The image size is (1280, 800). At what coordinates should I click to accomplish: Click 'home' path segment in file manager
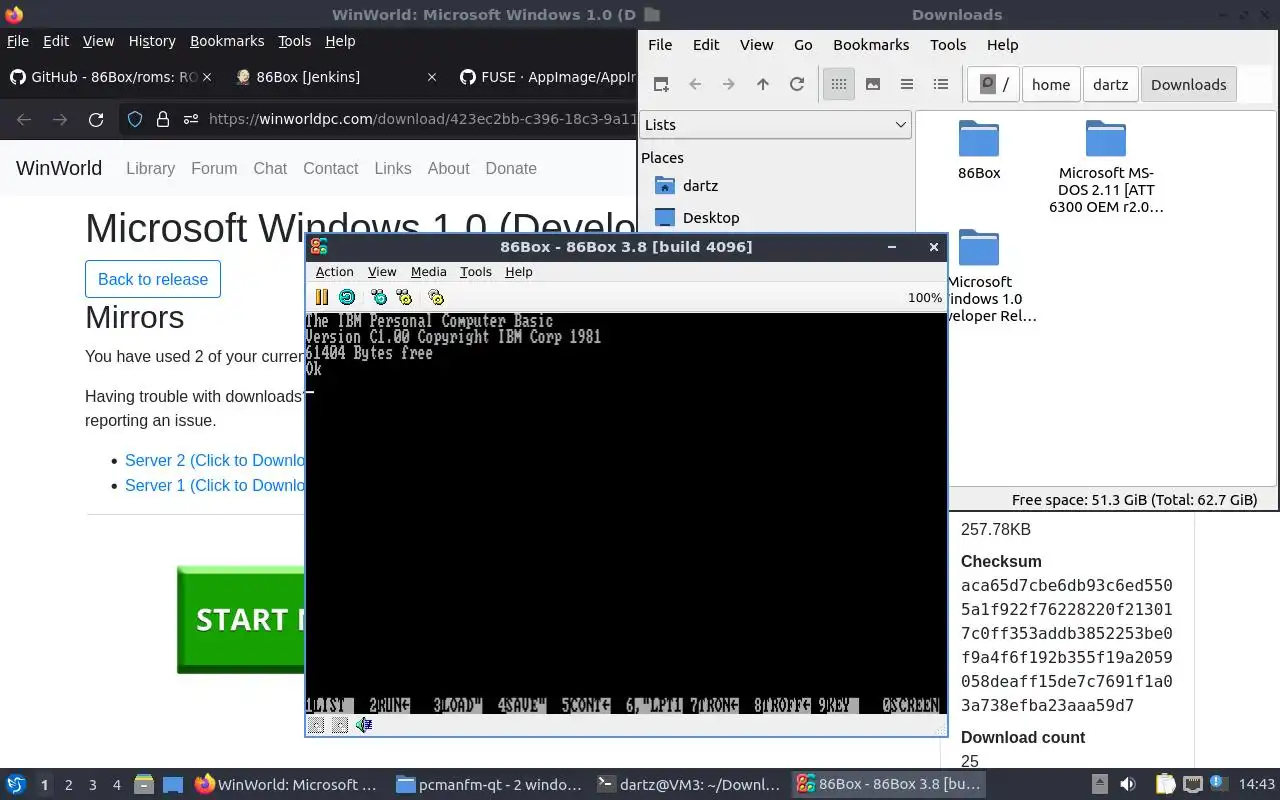tap(1051, 85)
